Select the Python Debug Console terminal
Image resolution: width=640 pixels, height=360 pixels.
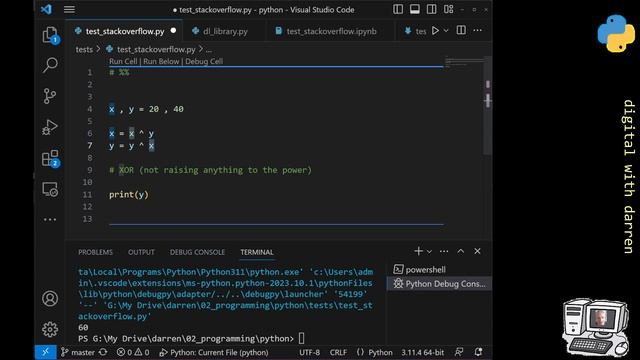point(439,284)
